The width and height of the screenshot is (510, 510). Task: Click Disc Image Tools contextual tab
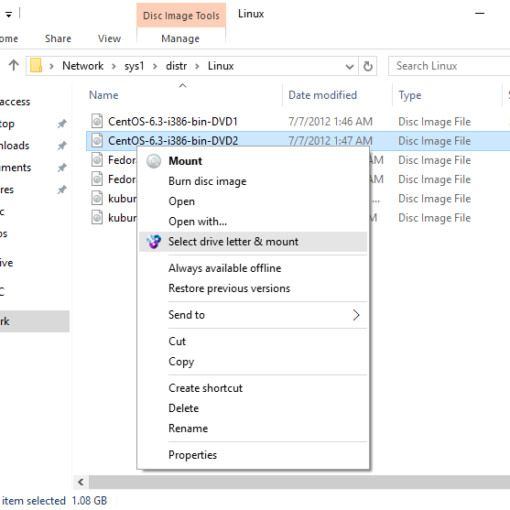coord(181,15)
